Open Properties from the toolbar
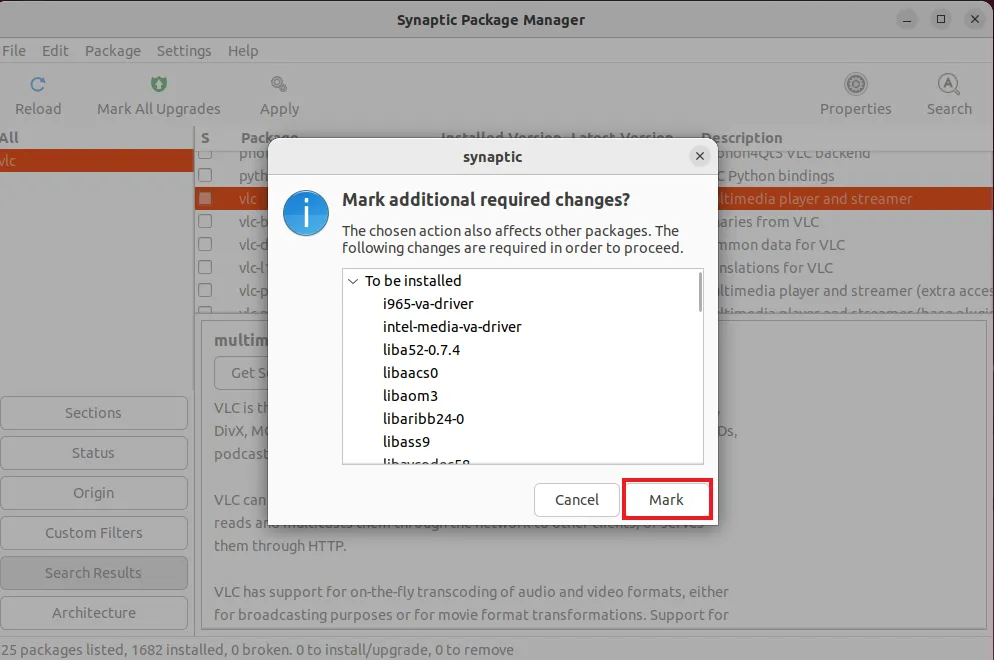994x660 pixels. click(855, 95)
